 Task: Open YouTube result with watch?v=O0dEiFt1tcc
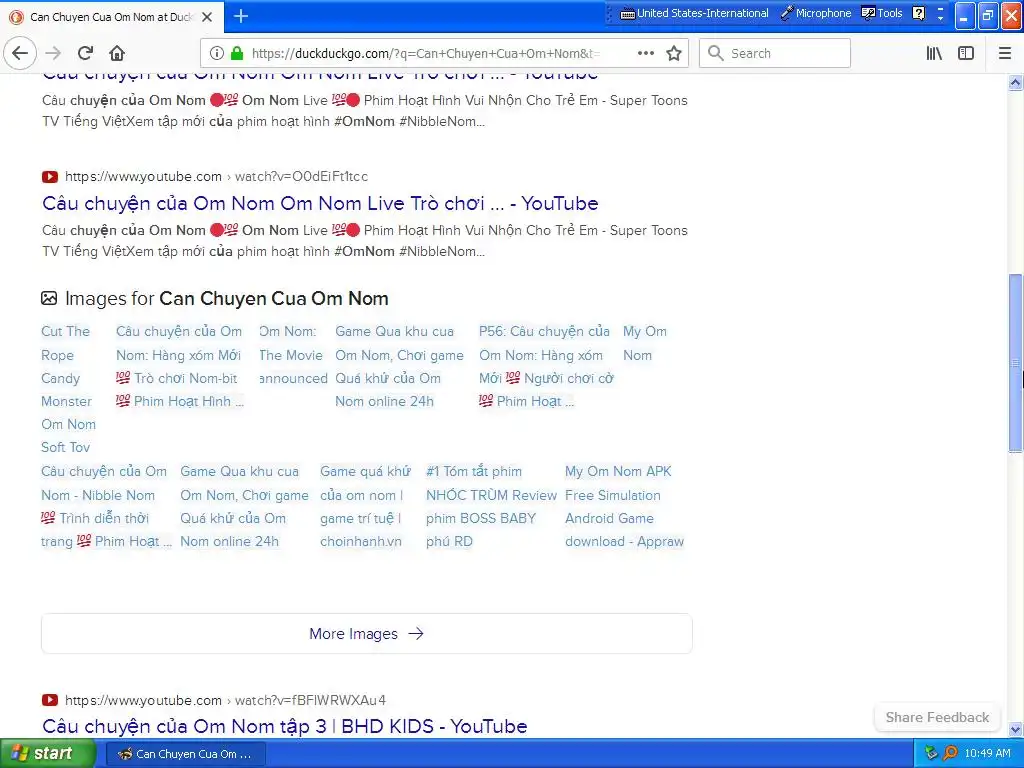320,203
